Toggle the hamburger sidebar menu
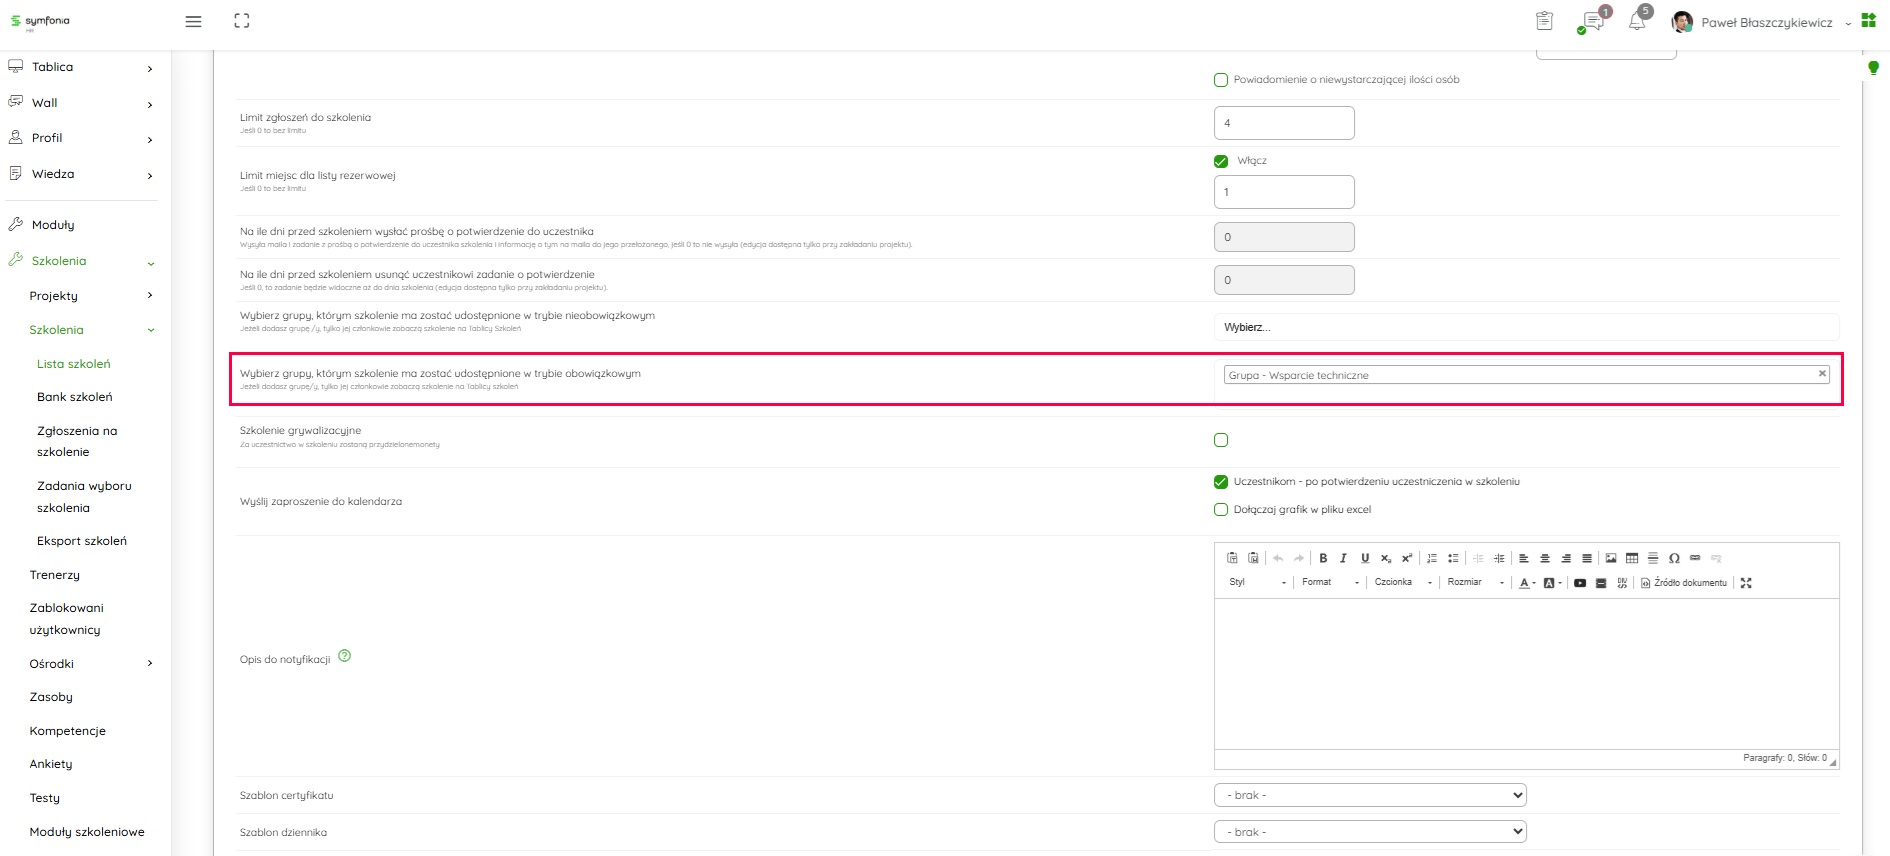The image size is (1890, 856). pyautogui.click(x=194, y=21)
